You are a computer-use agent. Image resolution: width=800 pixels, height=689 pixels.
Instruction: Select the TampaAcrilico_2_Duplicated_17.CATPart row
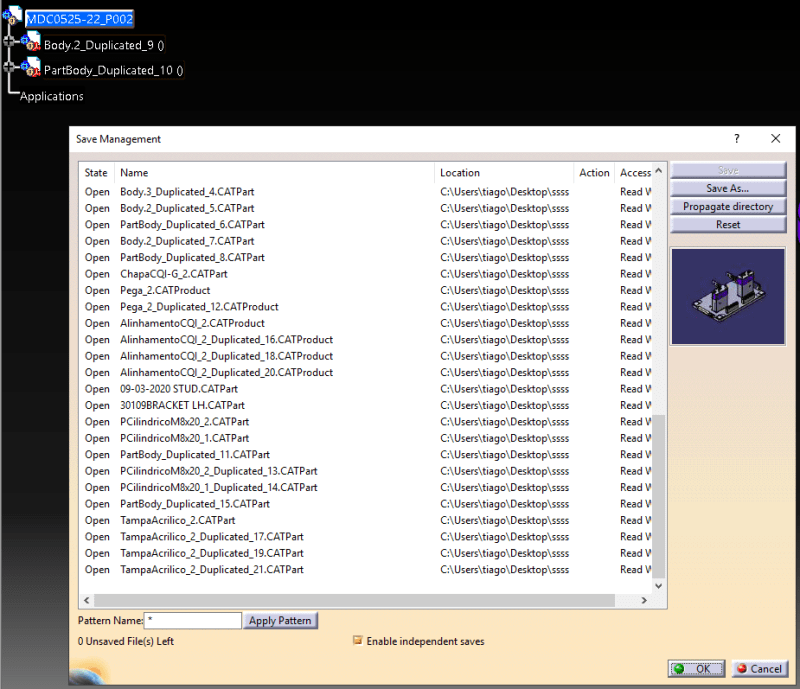tap(366, 536)
